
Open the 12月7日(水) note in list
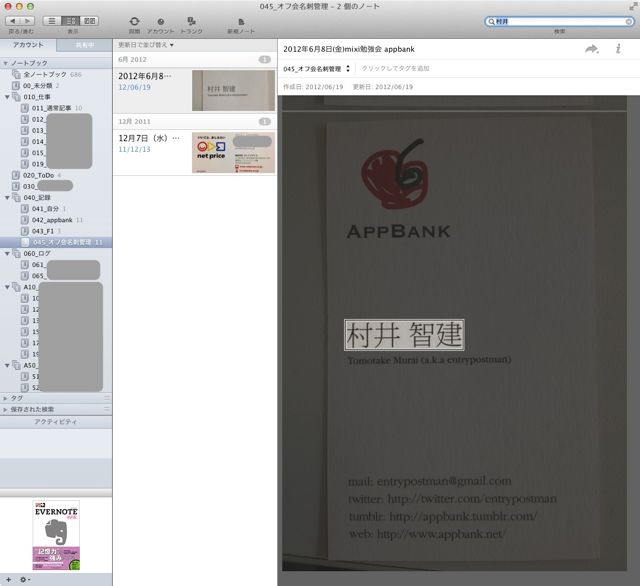tap(195, 153)
